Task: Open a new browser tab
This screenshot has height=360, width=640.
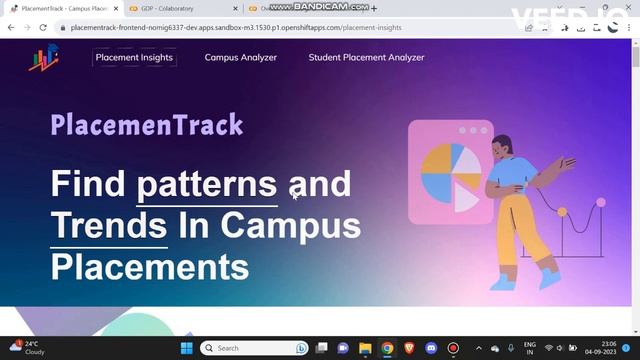Action: (374, 8)
